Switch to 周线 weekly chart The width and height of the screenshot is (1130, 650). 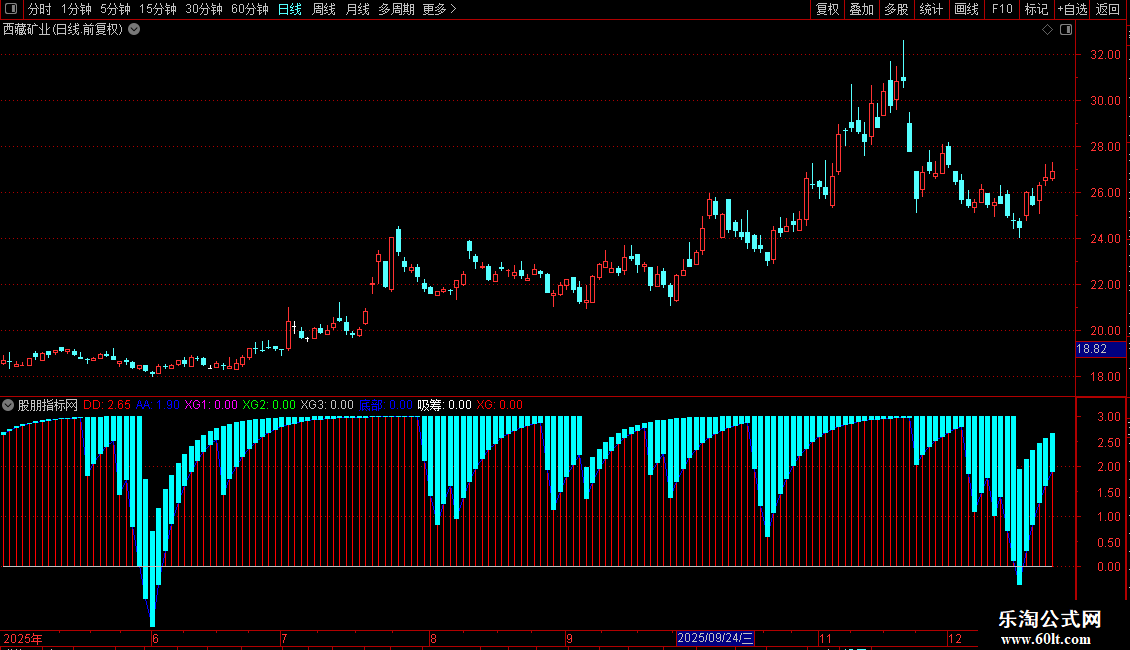(x=324, y=9)
